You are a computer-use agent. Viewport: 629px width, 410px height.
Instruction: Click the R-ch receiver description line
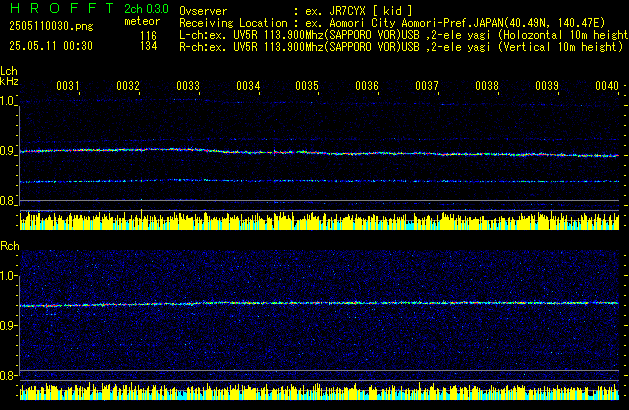(x=401, y=47)
